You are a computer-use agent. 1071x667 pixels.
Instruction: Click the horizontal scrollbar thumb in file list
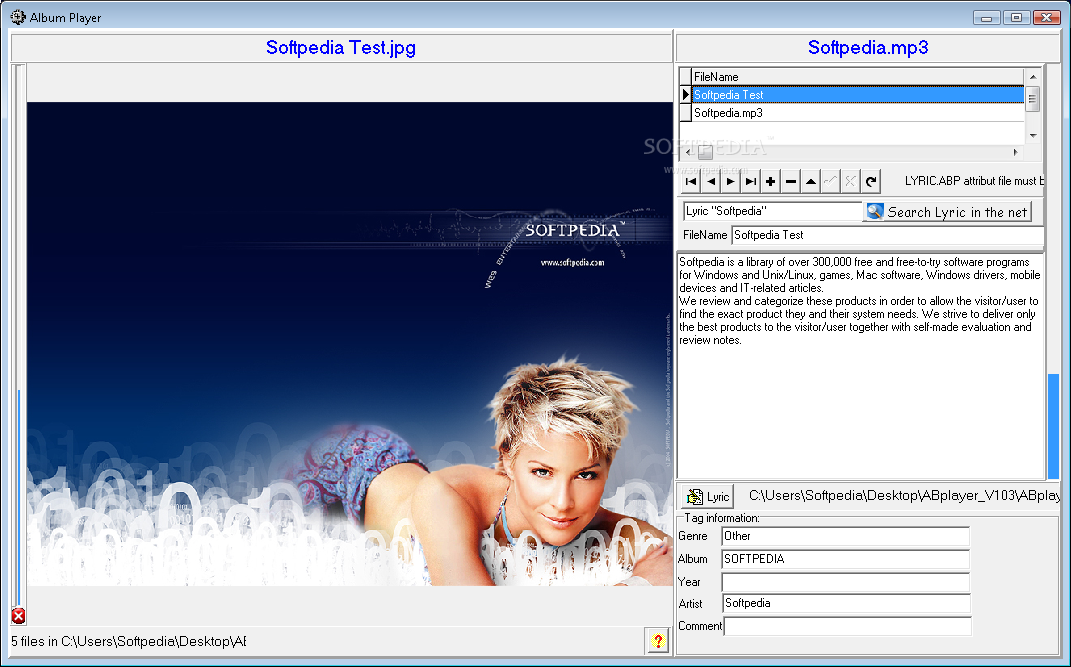pos(706,152)
